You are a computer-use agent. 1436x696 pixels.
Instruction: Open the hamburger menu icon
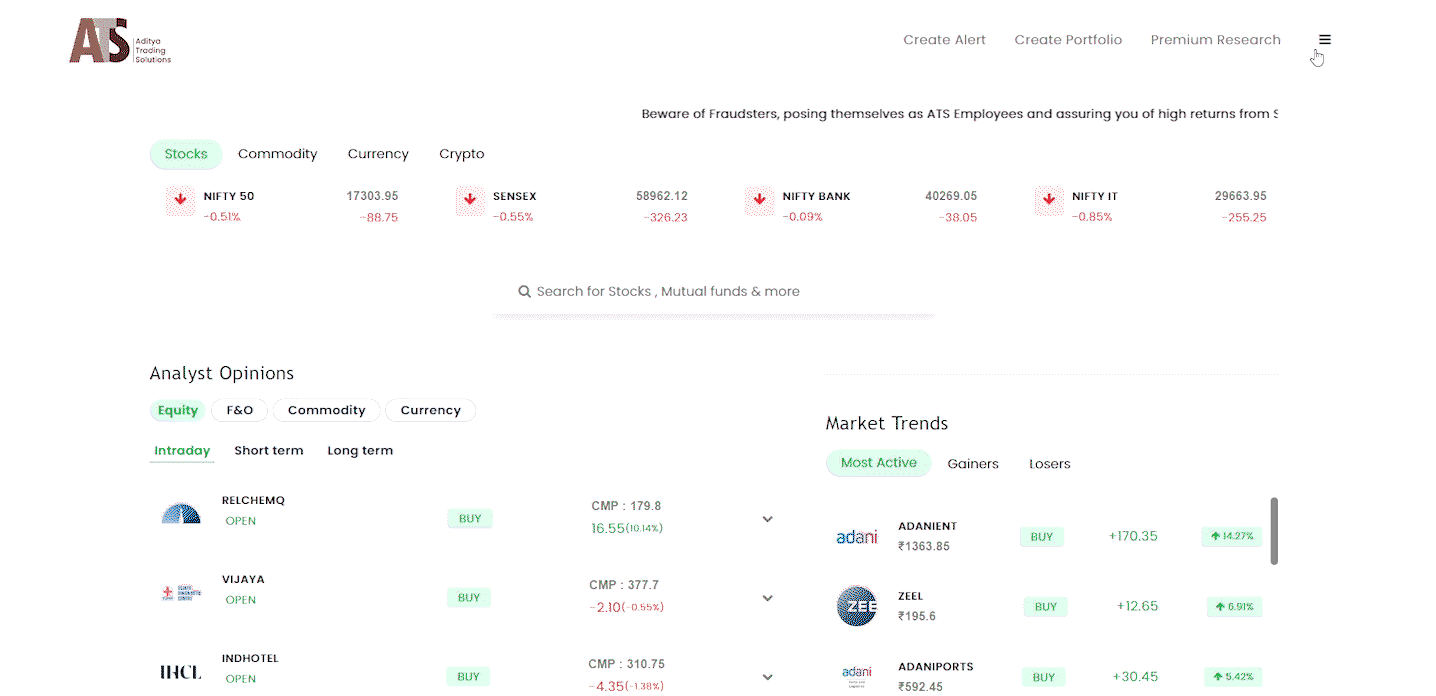coord(1325,40)
